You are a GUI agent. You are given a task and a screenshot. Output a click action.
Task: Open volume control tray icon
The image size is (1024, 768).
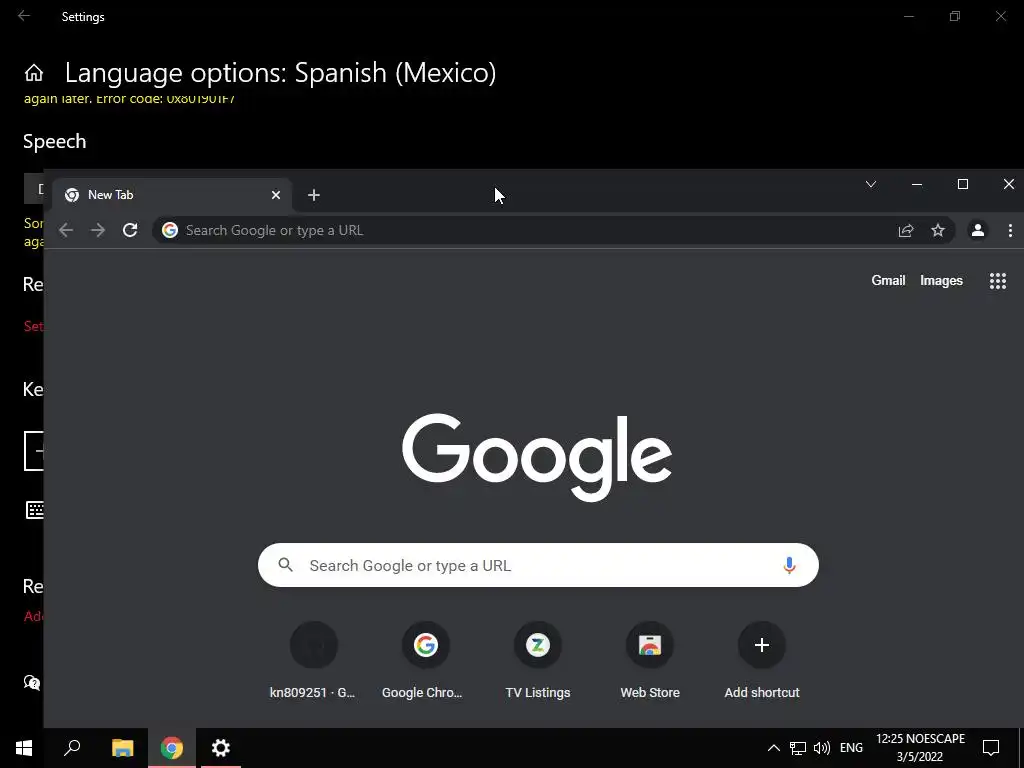point(822,748)
